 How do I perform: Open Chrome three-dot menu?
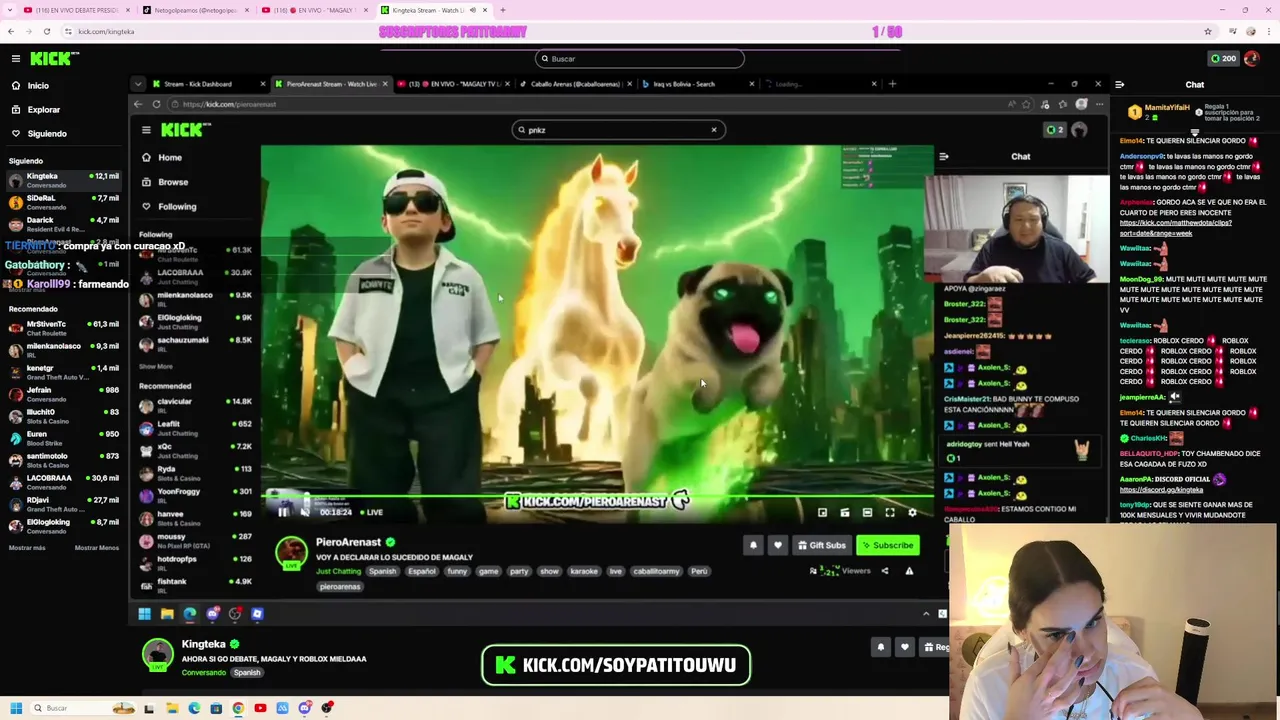pos(1267,31)
